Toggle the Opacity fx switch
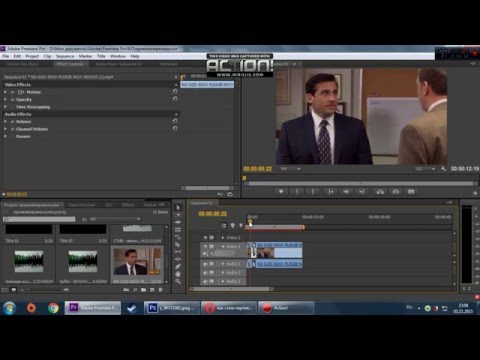 pos(13,100)
